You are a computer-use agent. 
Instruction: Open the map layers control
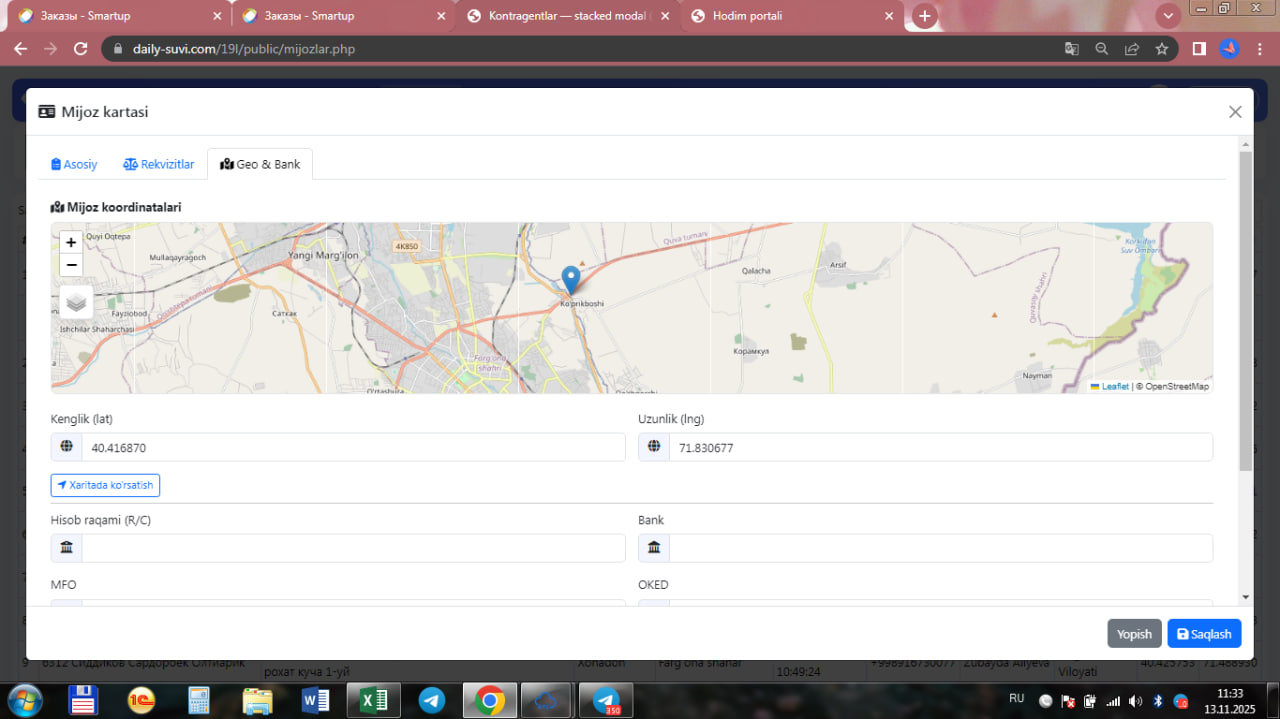[76, 302]
